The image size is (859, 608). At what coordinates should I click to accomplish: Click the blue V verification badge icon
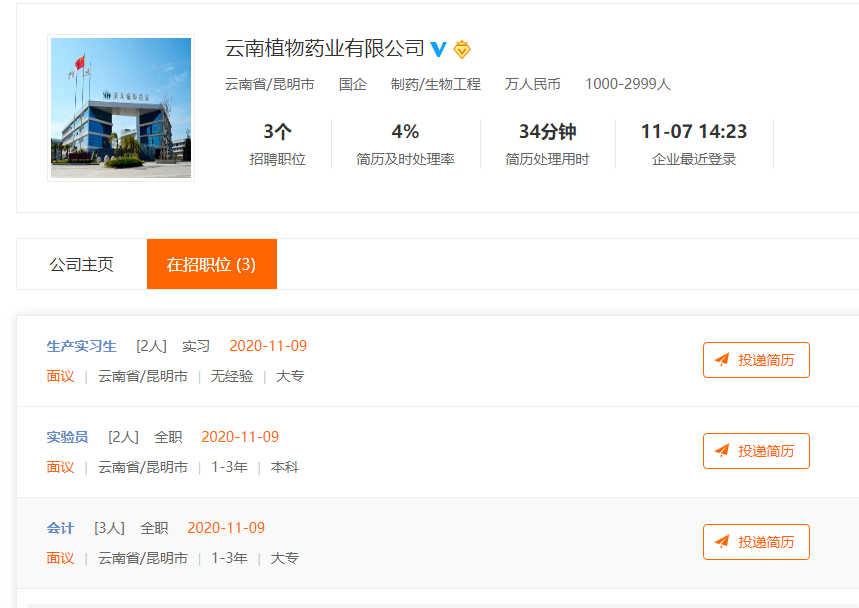click(438, 49)
